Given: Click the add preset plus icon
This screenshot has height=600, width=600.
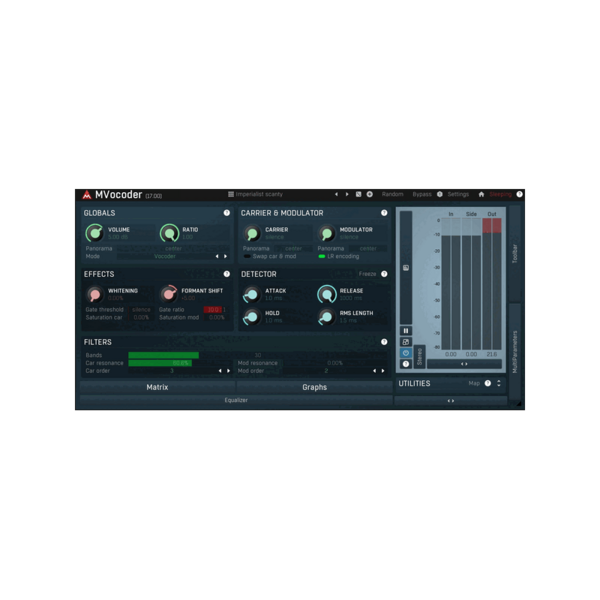Looking at the screenshot, I should 370,194.
